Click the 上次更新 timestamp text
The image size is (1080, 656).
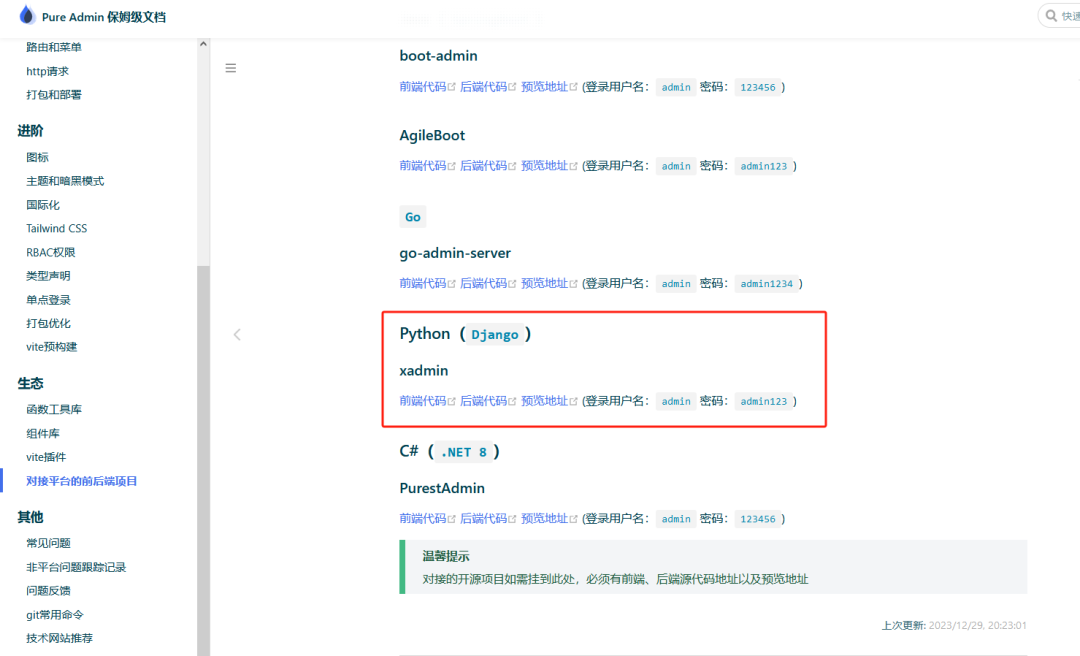954,626
